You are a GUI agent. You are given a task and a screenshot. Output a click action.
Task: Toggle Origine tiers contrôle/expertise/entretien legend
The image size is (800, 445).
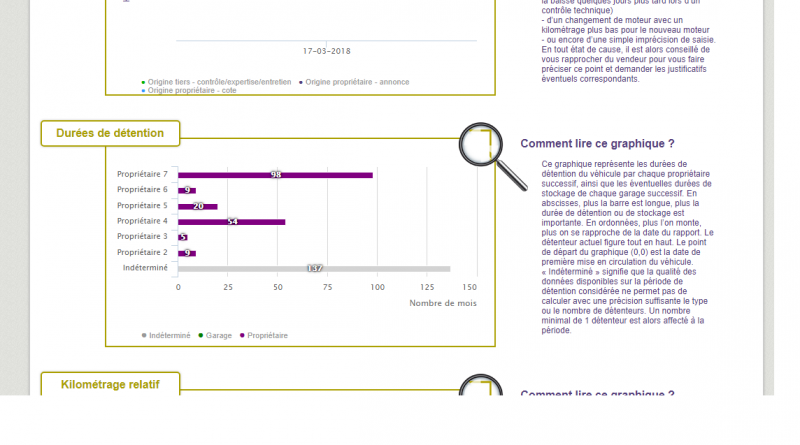pyautogui.click(x=216, y=82)
